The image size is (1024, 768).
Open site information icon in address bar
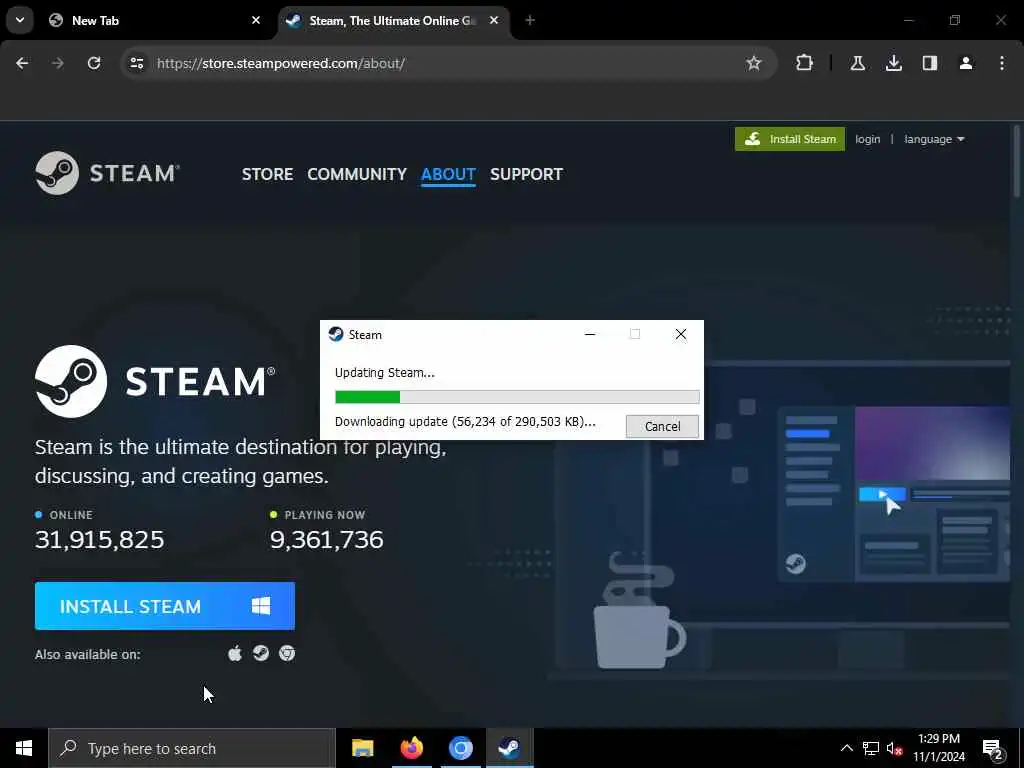click(136, 63)
